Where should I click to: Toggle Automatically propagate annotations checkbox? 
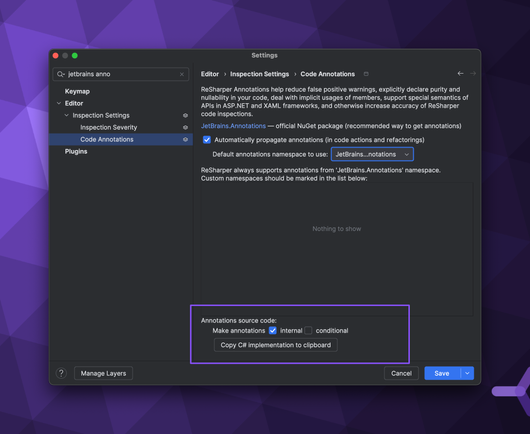click(207, 140)
